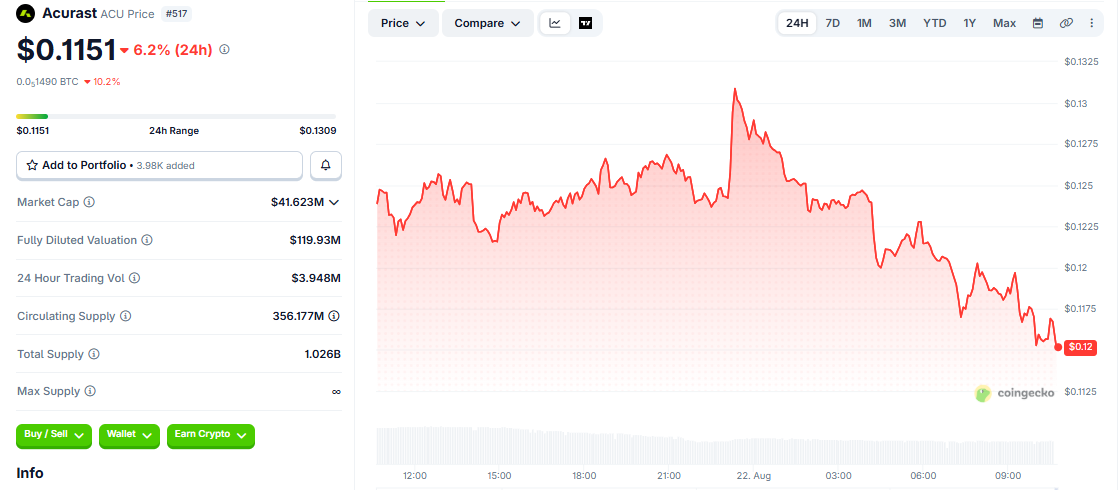Click the 22. Aug x-axis label

pos(754,476)
